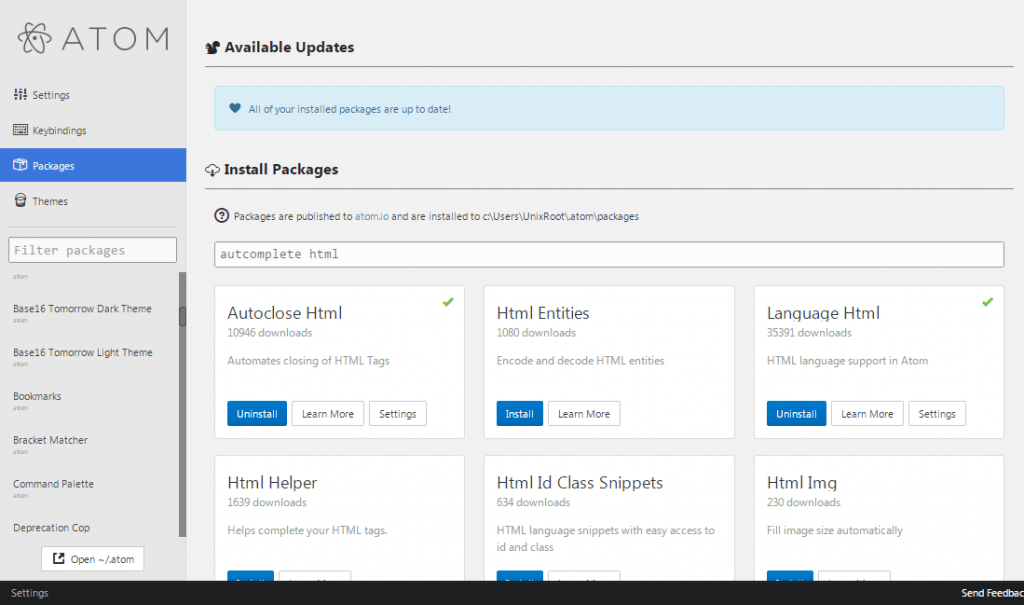Click the cloud-download icon beside Install Packages
The height and width of the screenshot is (605, 1024).
tap(212, 169)
